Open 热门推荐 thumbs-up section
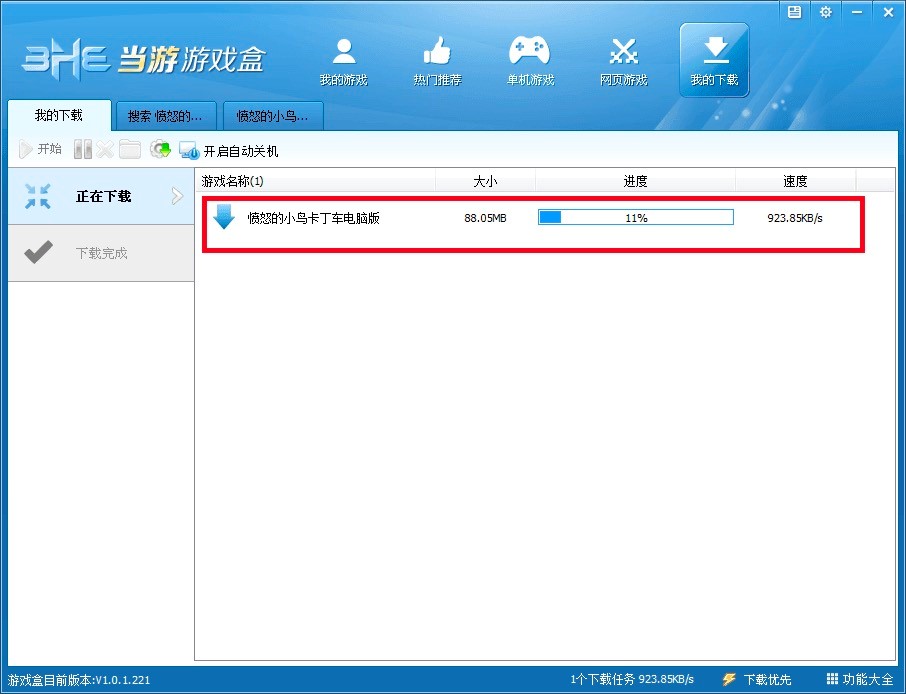The width and height of the screenshot is (906, 694). click(437, 61)
